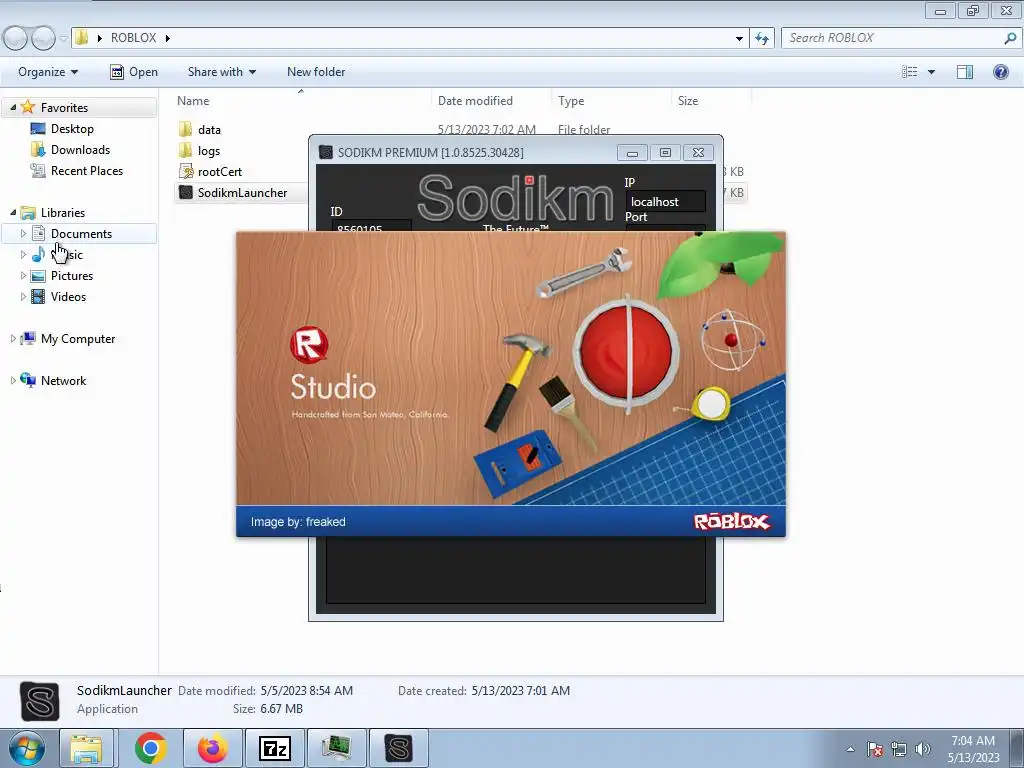Expand the Pictures library tree

[24, 276]
